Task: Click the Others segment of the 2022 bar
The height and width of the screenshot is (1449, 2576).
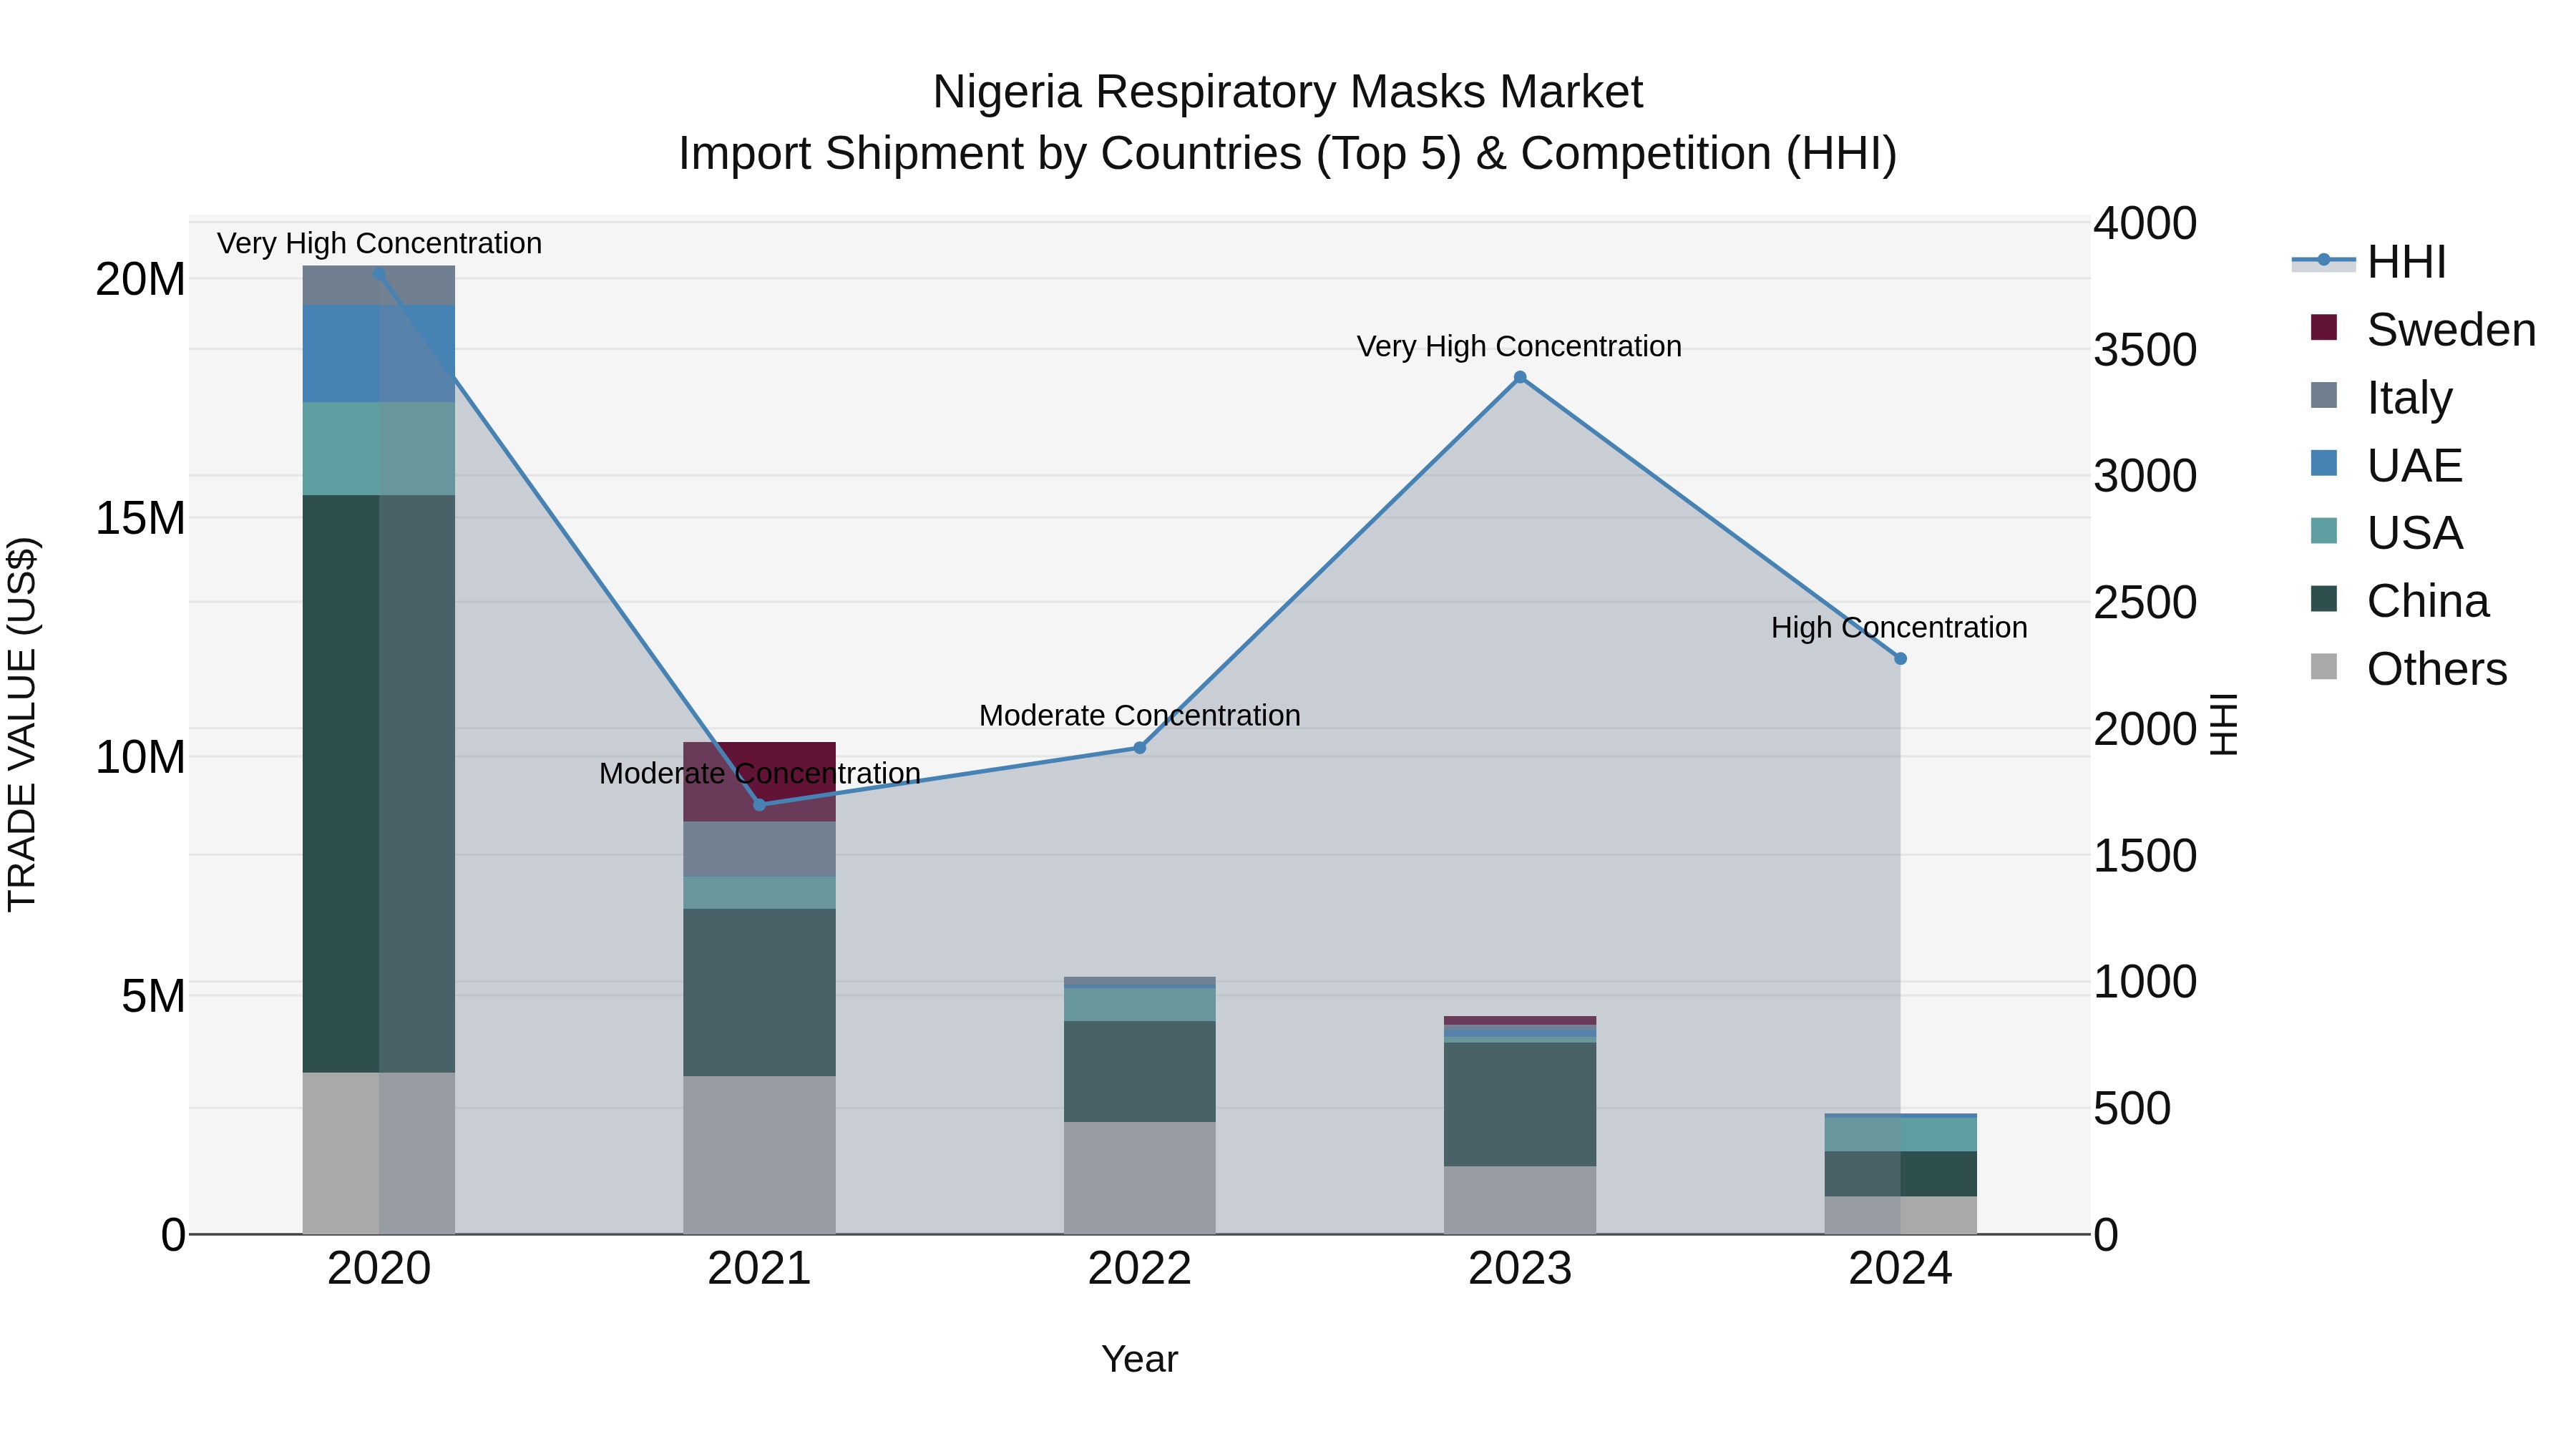Action: click(x=1140, y=1178)
